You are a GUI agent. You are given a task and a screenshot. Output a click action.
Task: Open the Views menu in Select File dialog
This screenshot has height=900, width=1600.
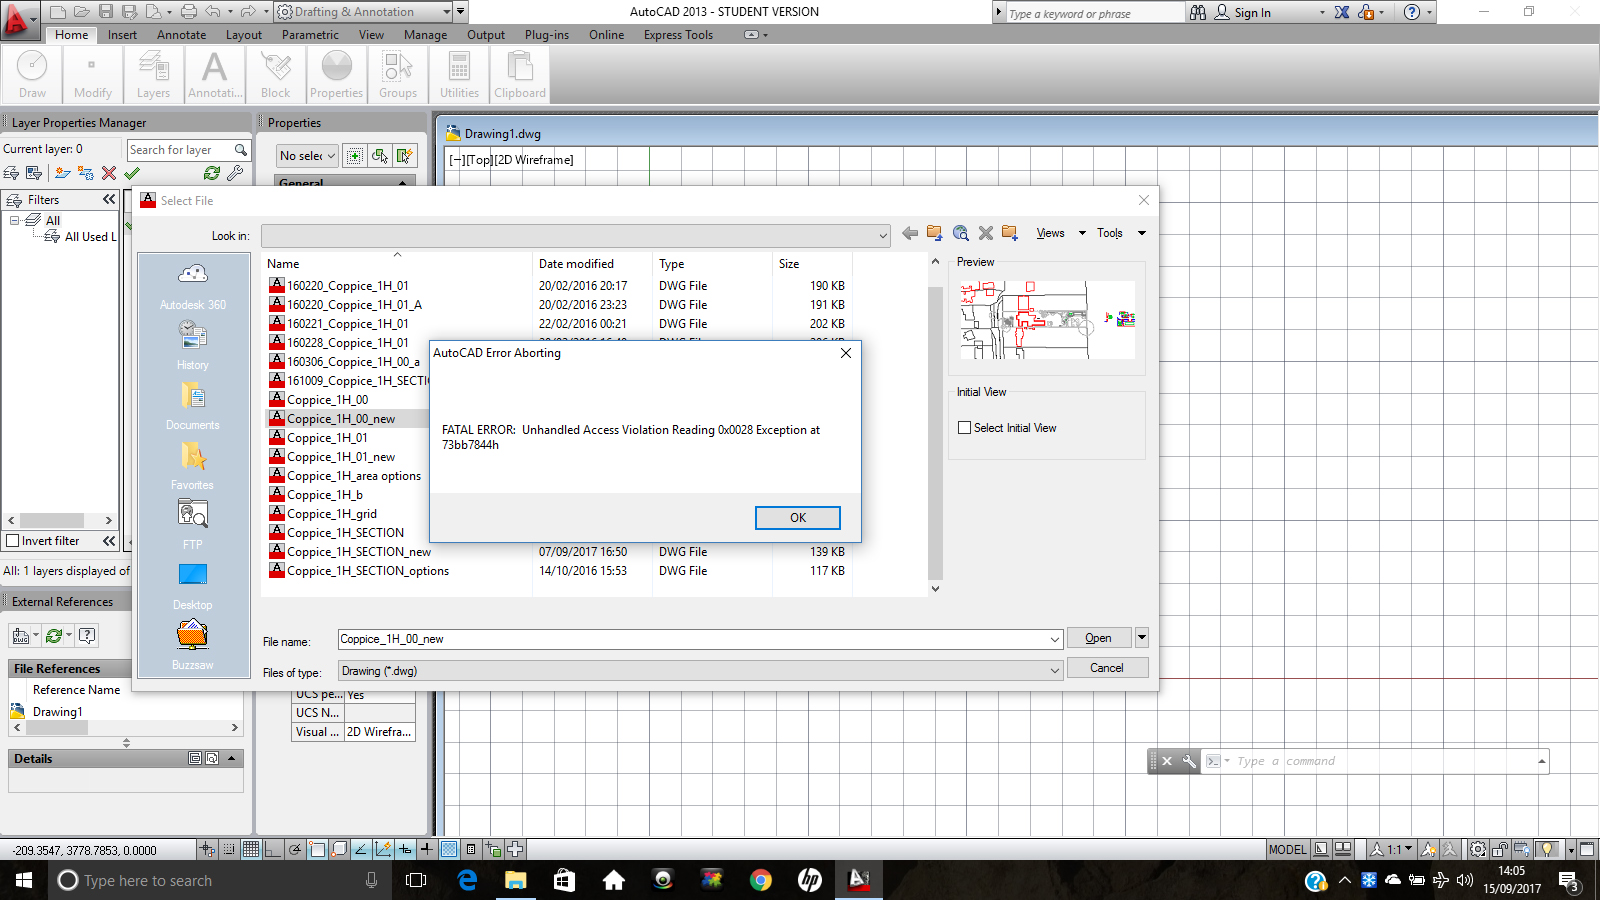point(1060,233)
